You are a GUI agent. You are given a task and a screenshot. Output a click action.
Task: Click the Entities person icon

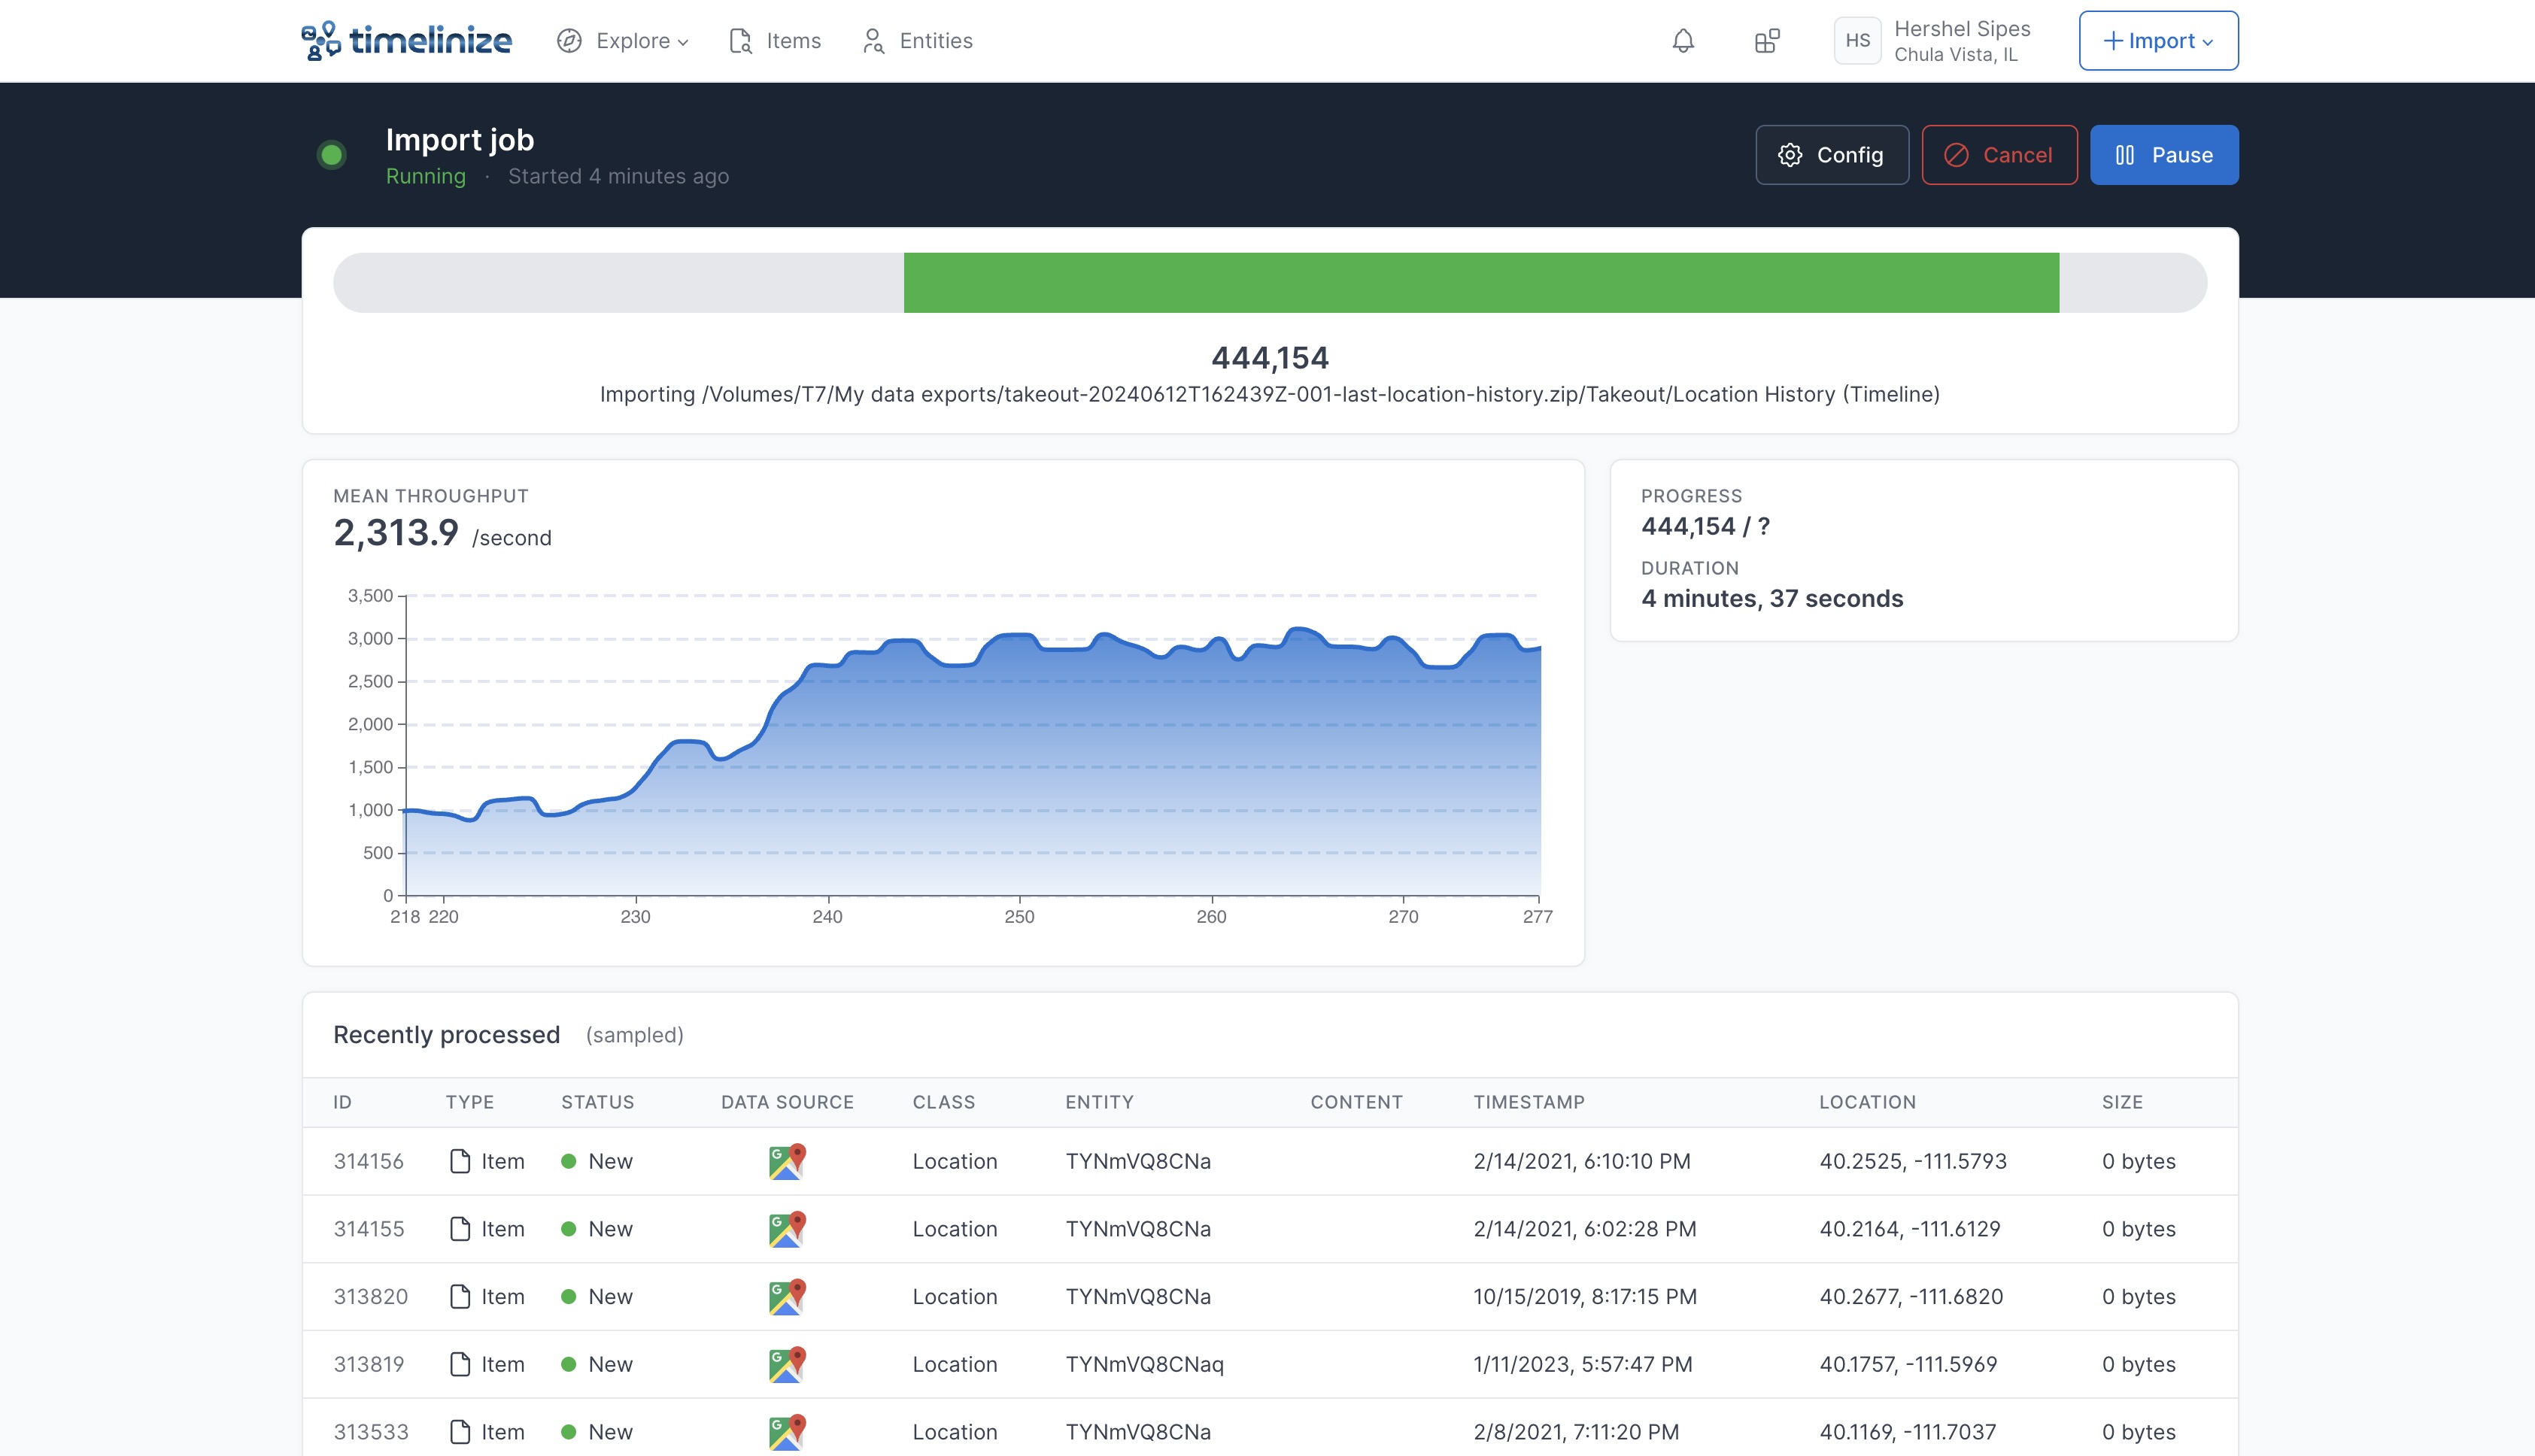tap(873, 41)
